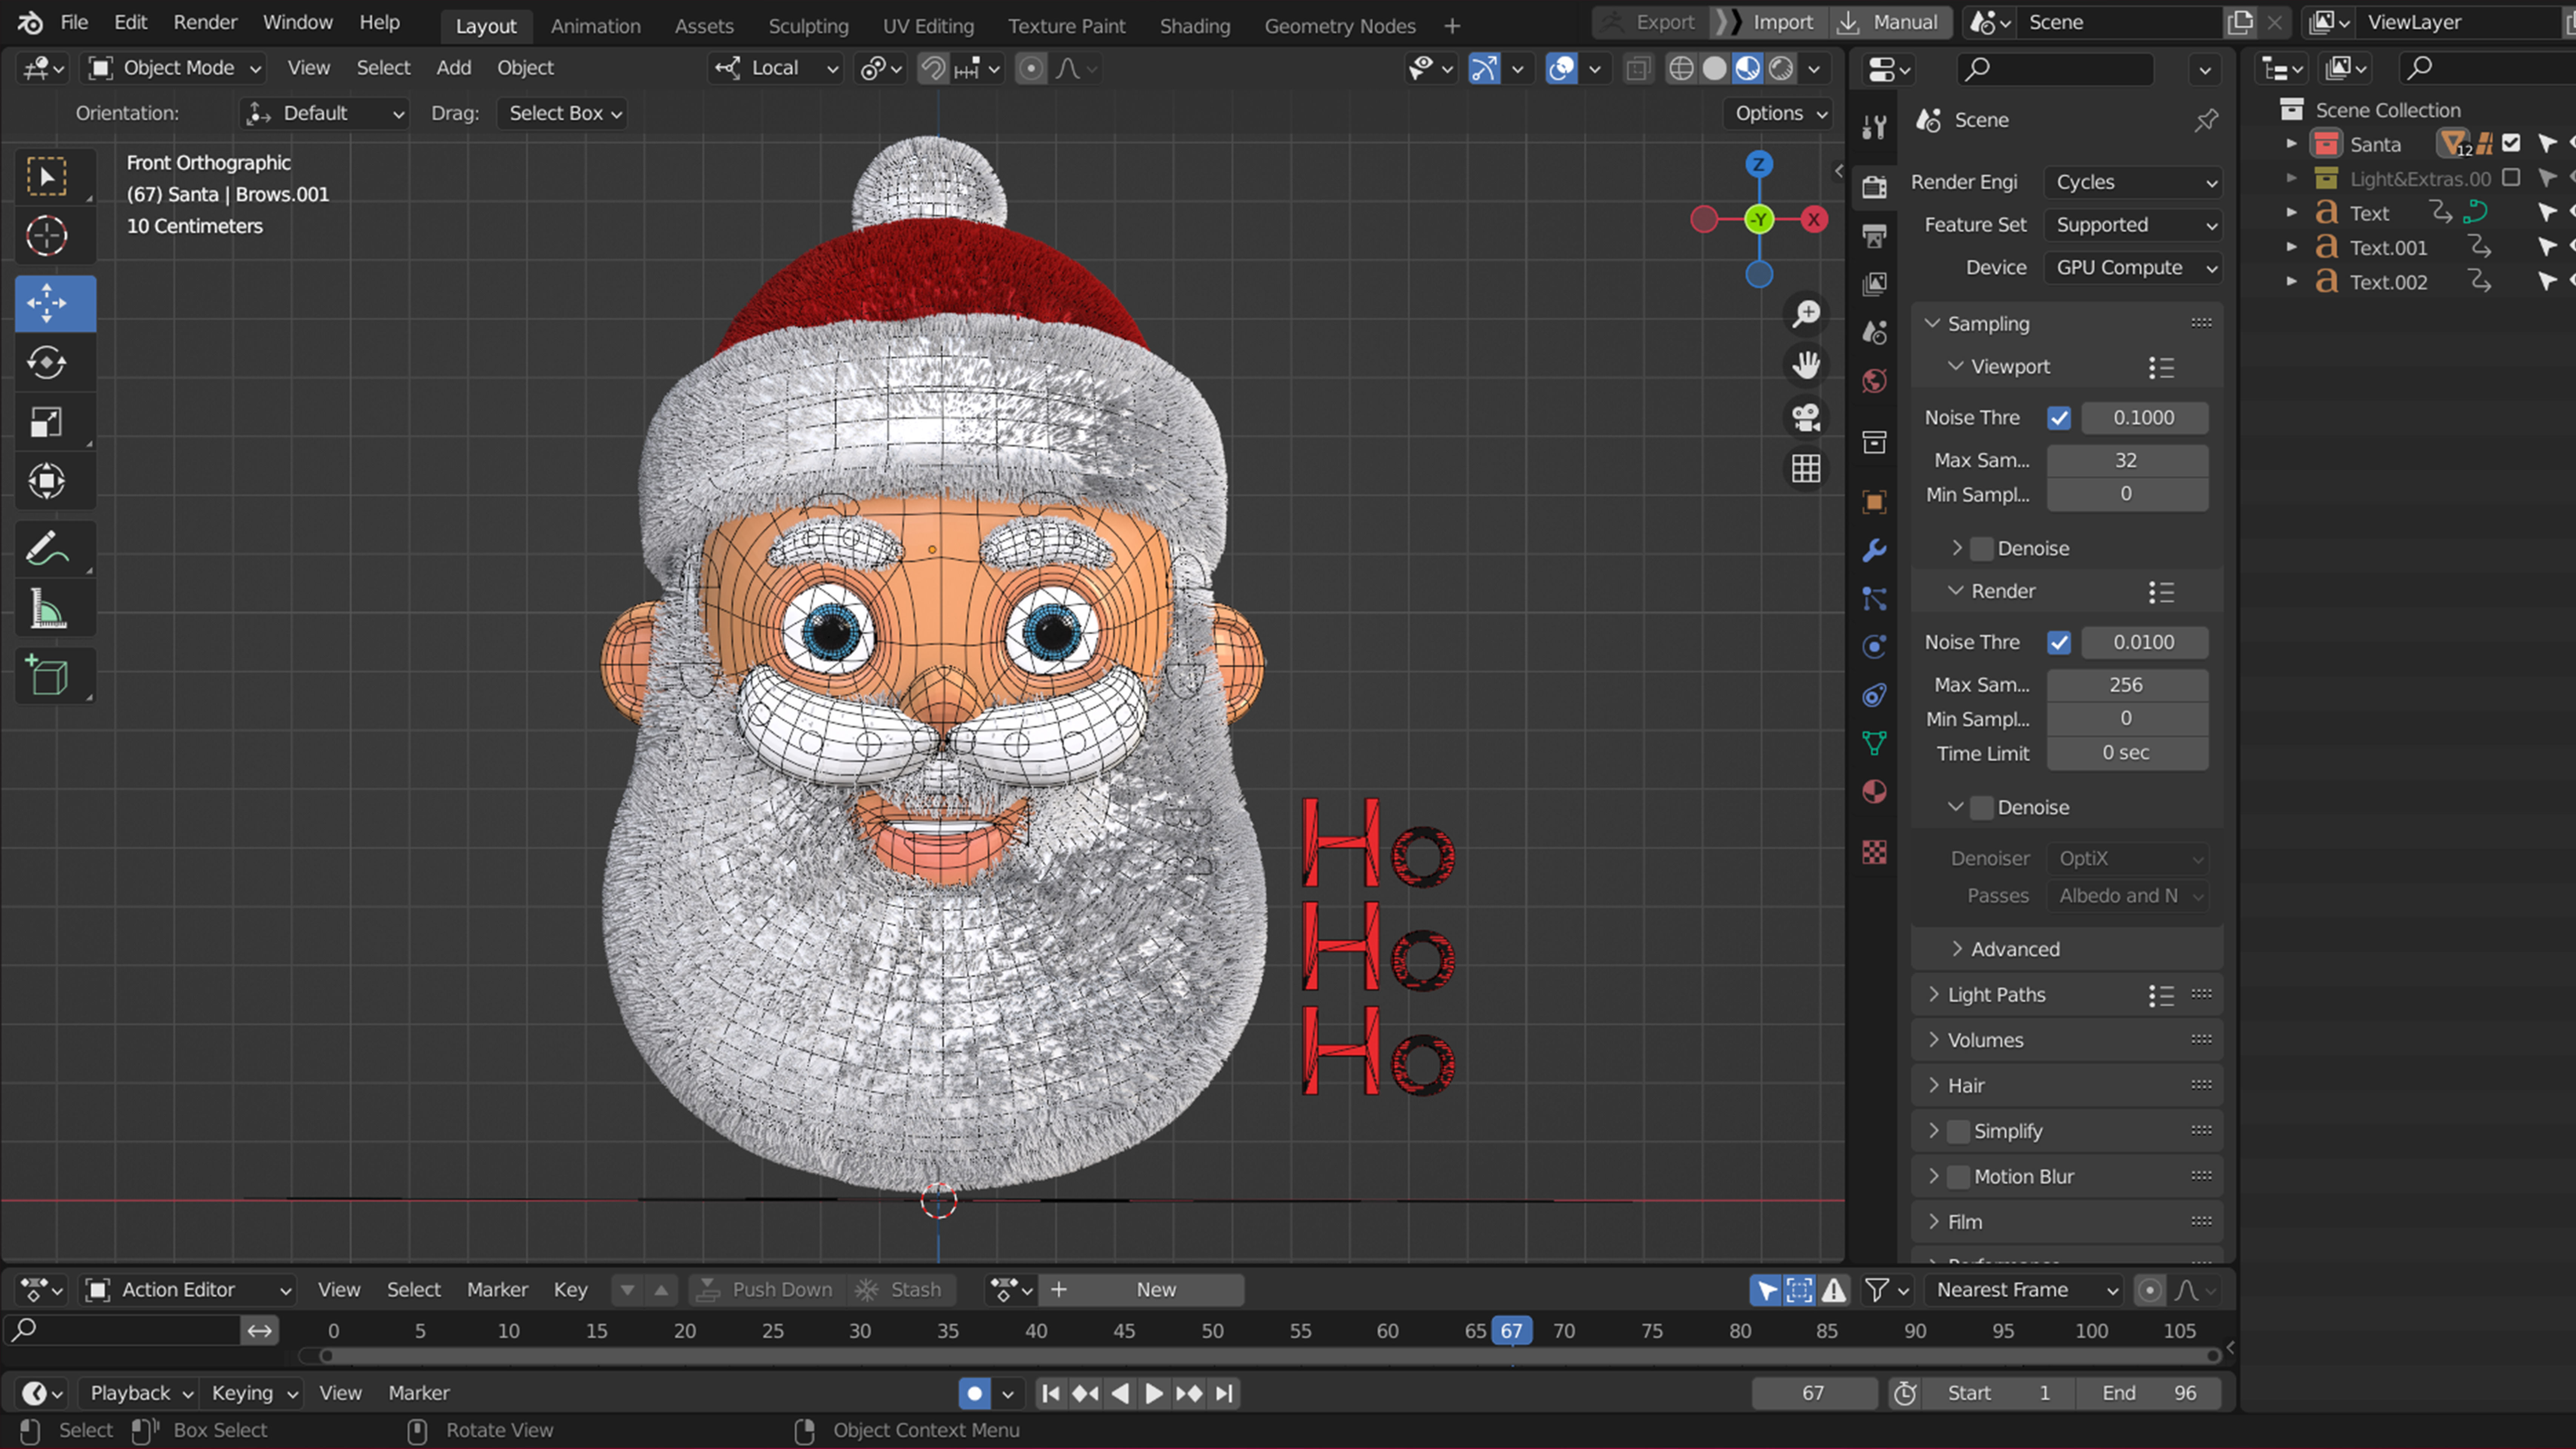The image size is (2576, 1449).
Task: Open the Device GPU Compute dropdown
Action: 2133,268
